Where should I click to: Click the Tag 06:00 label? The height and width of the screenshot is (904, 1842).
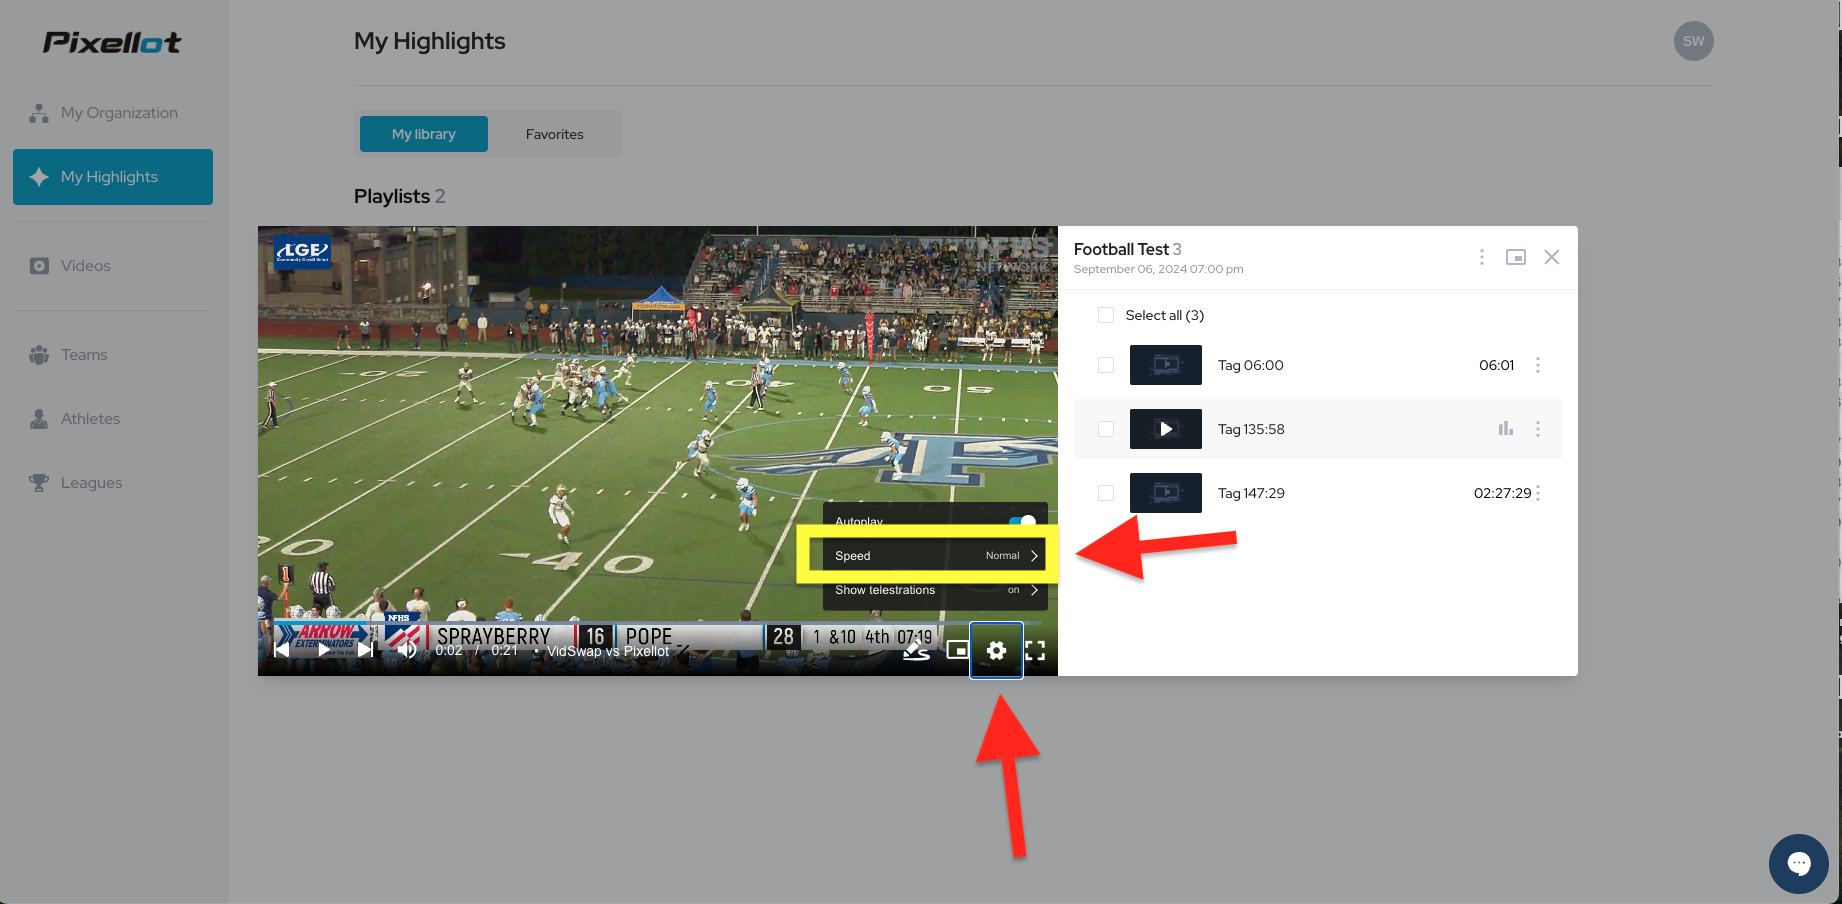(x=1251, y=365)
